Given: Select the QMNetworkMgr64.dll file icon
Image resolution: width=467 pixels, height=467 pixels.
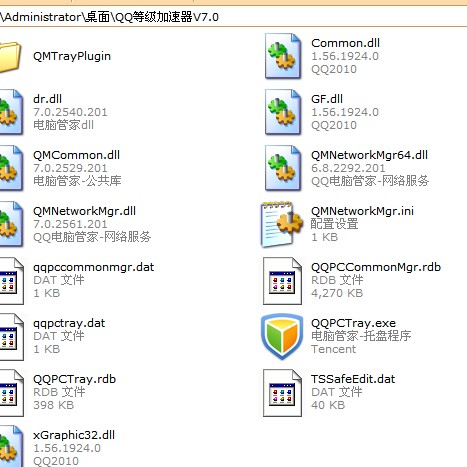Looking at the screenshot, I should pos(283,168).
